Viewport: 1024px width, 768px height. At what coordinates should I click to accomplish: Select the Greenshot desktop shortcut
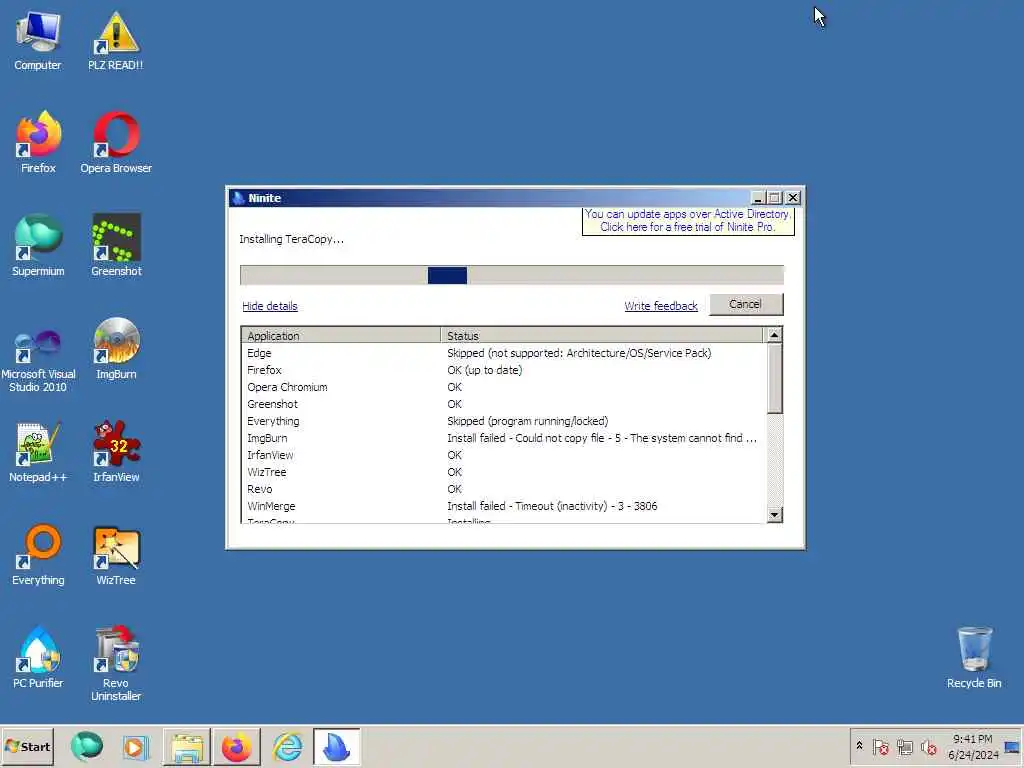click(x=116, y=246)
